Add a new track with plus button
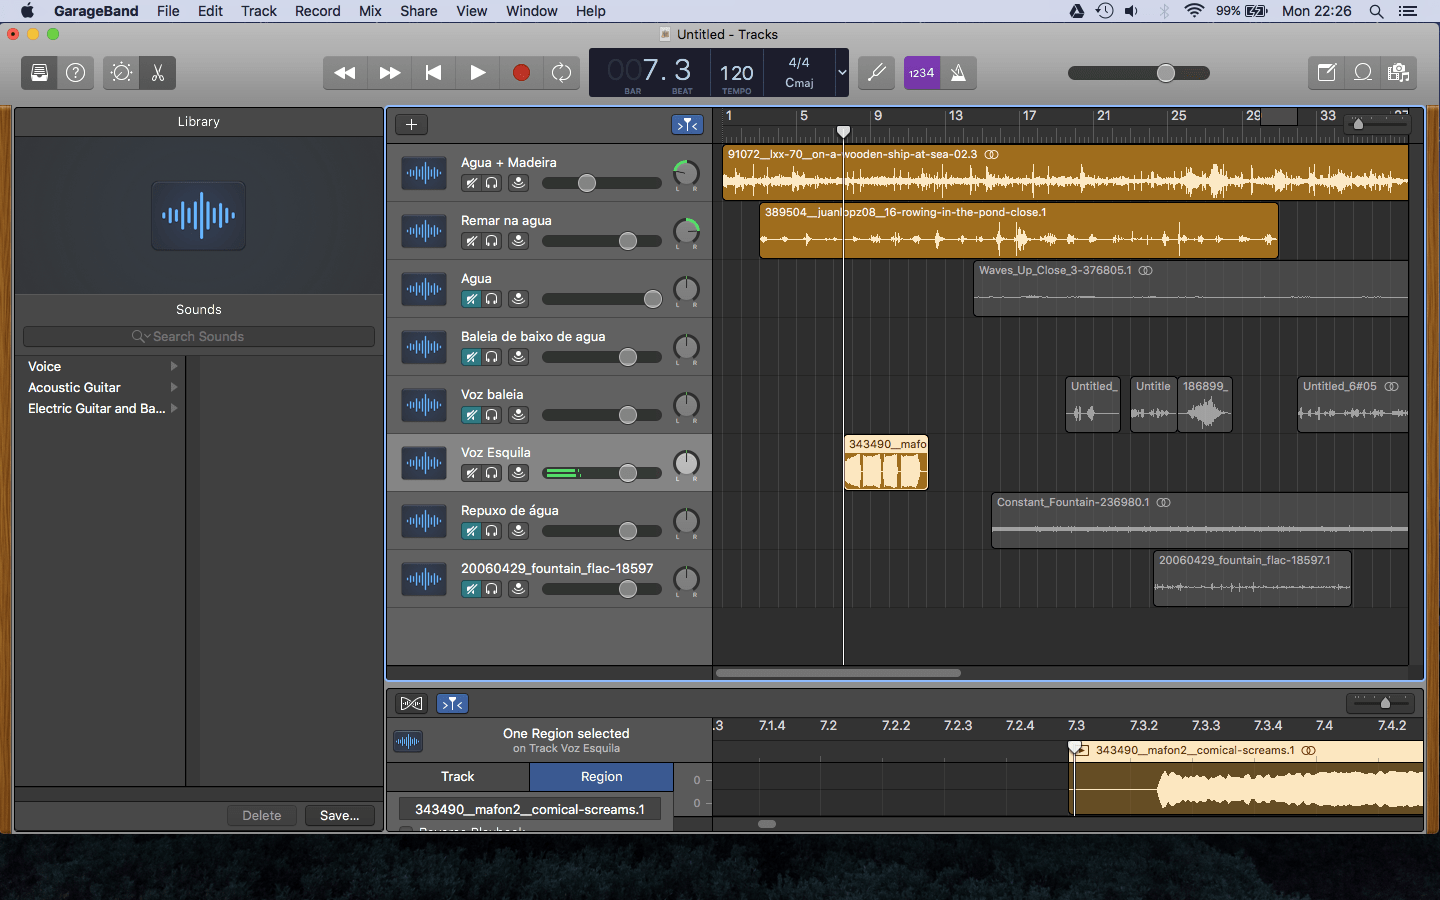 tap(411, 125)
